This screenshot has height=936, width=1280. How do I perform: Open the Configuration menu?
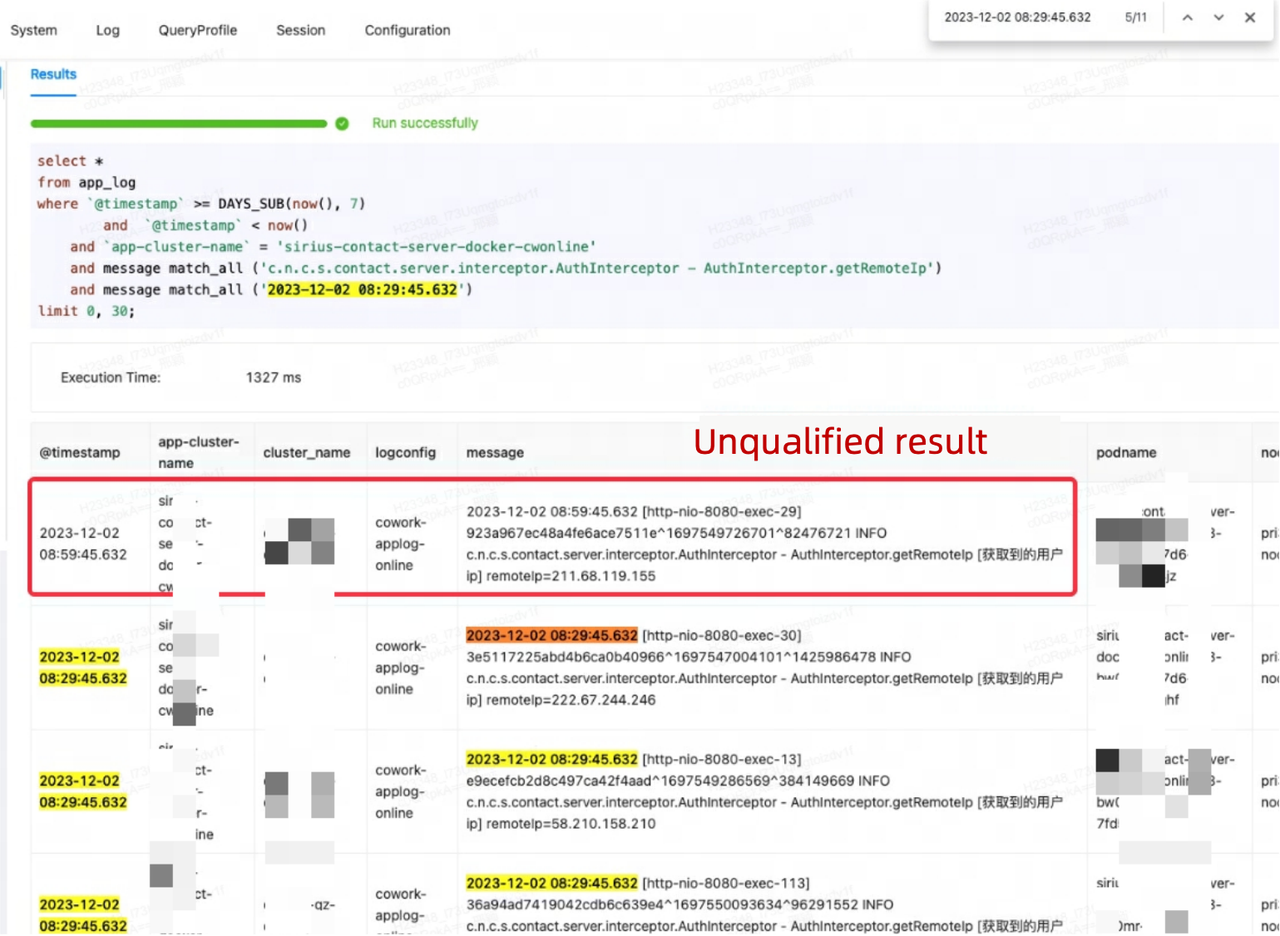point(406,30)
